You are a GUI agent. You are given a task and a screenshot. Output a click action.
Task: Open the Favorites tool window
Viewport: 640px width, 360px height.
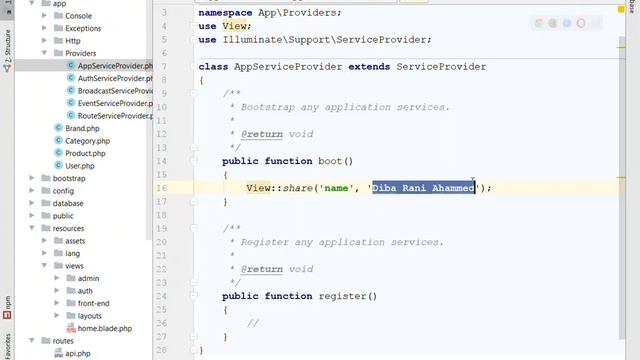7,347
